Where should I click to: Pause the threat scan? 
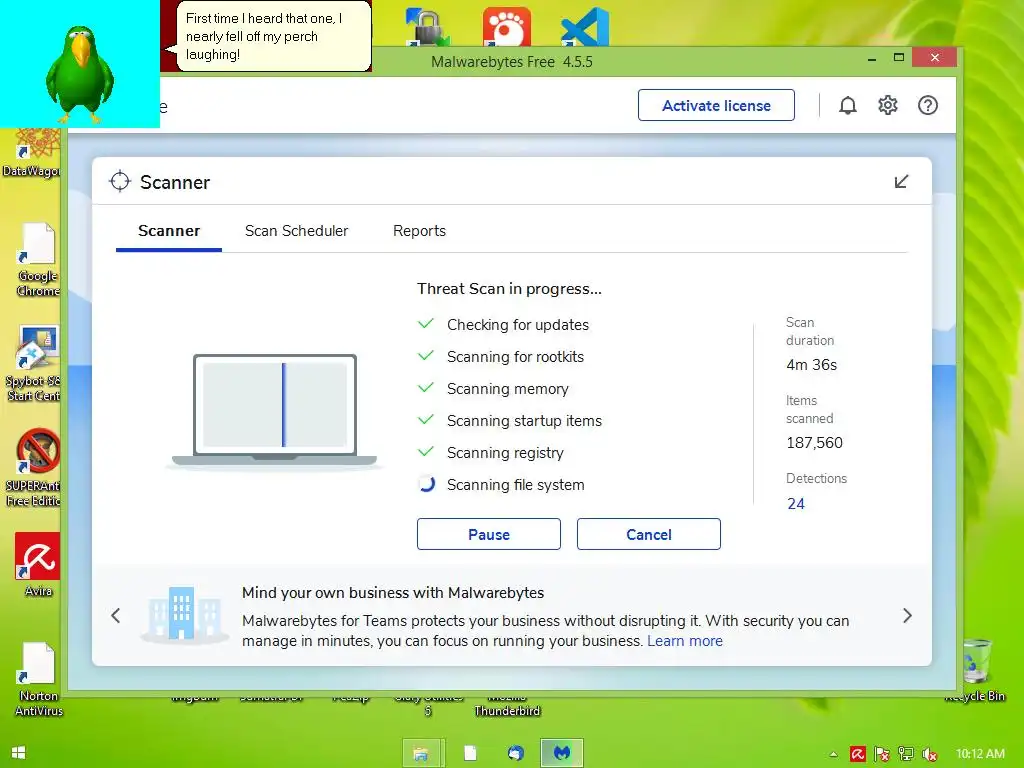tap(488, 534)
